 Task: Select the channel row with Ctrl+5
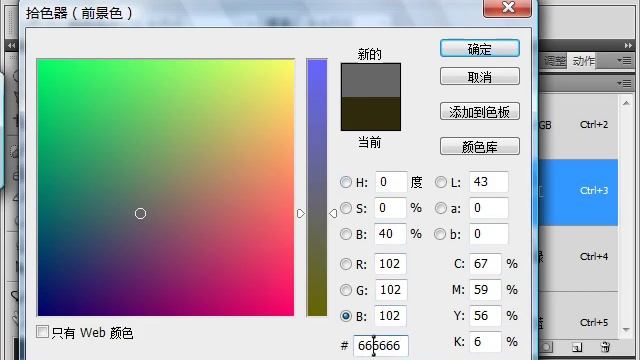[x=578, y=316]
